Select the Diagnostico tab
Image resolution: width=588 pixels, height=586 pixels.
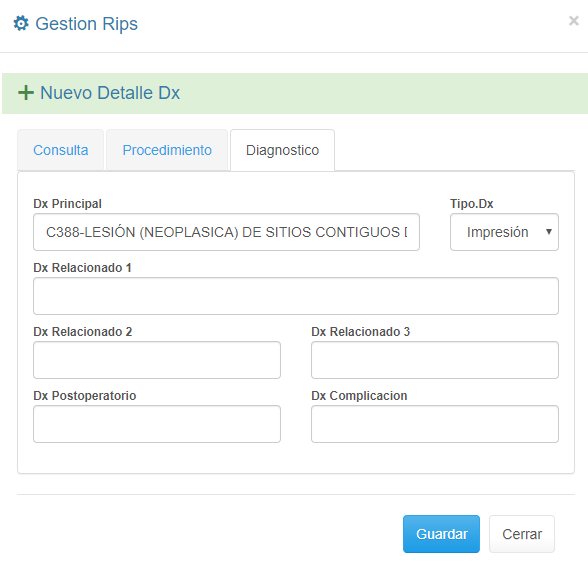tap(282, 150)
